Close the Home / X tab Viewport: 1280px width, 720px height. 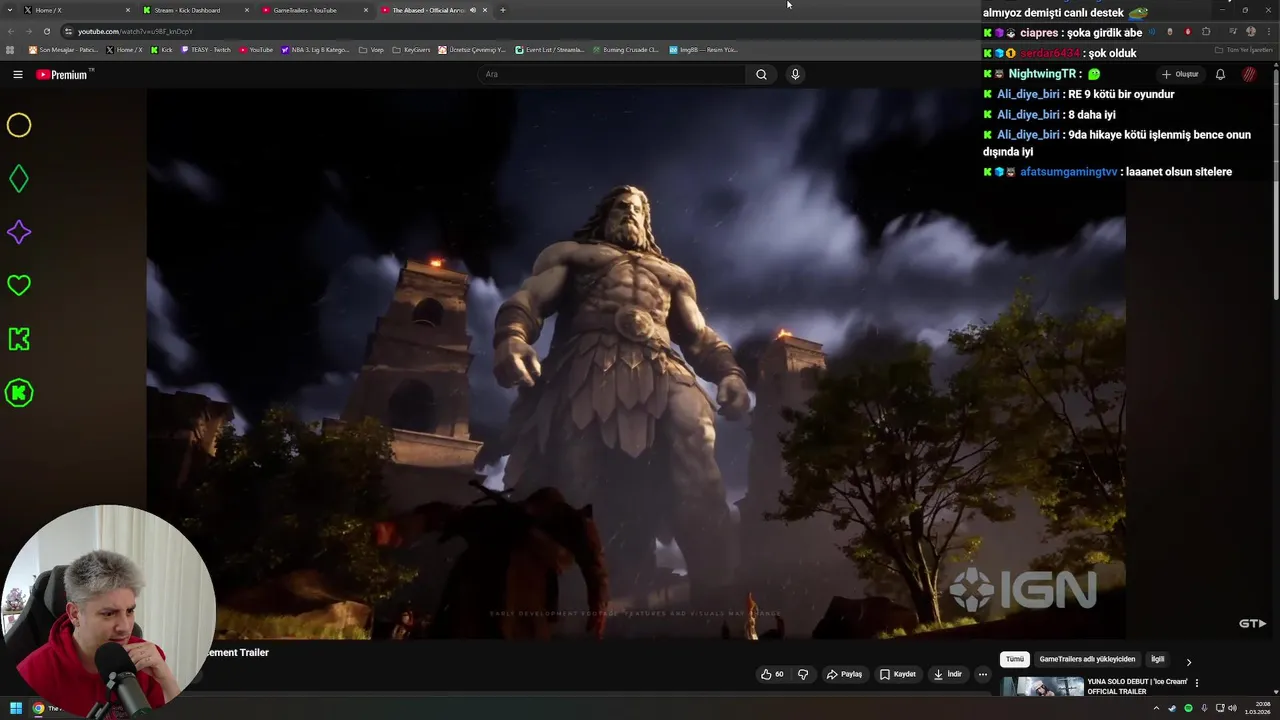[x=128, y=10]
